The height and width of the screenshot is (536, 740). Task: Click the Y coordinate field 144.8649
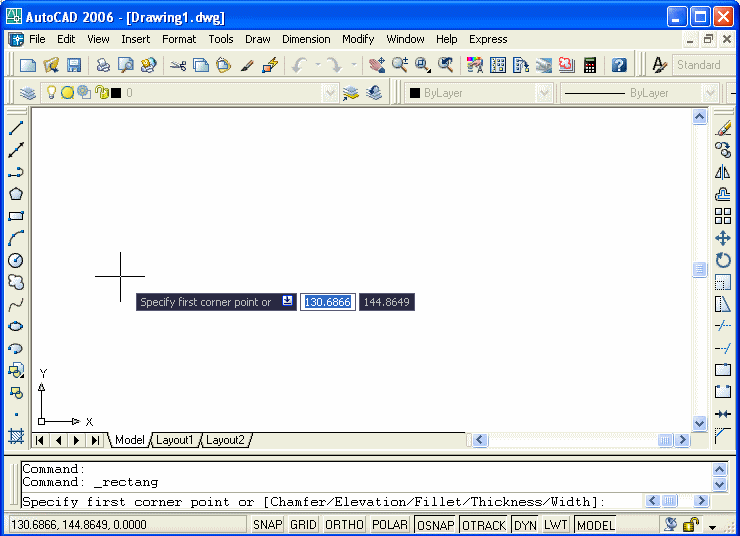point(387,302)
